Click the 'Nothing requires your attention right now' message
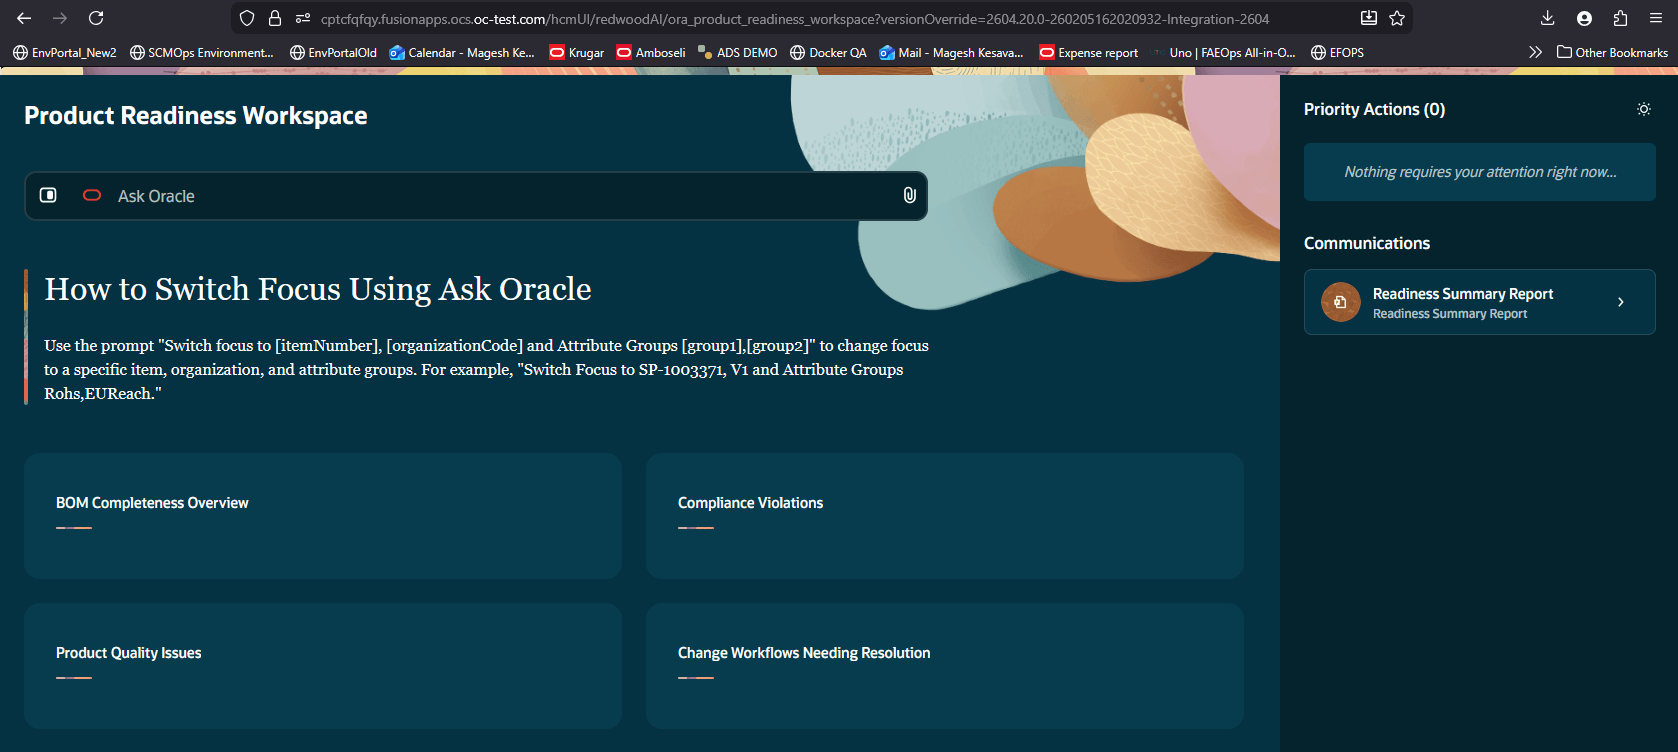The image size is (1678, 752). pyautogui.click(x=1480, y=172)
